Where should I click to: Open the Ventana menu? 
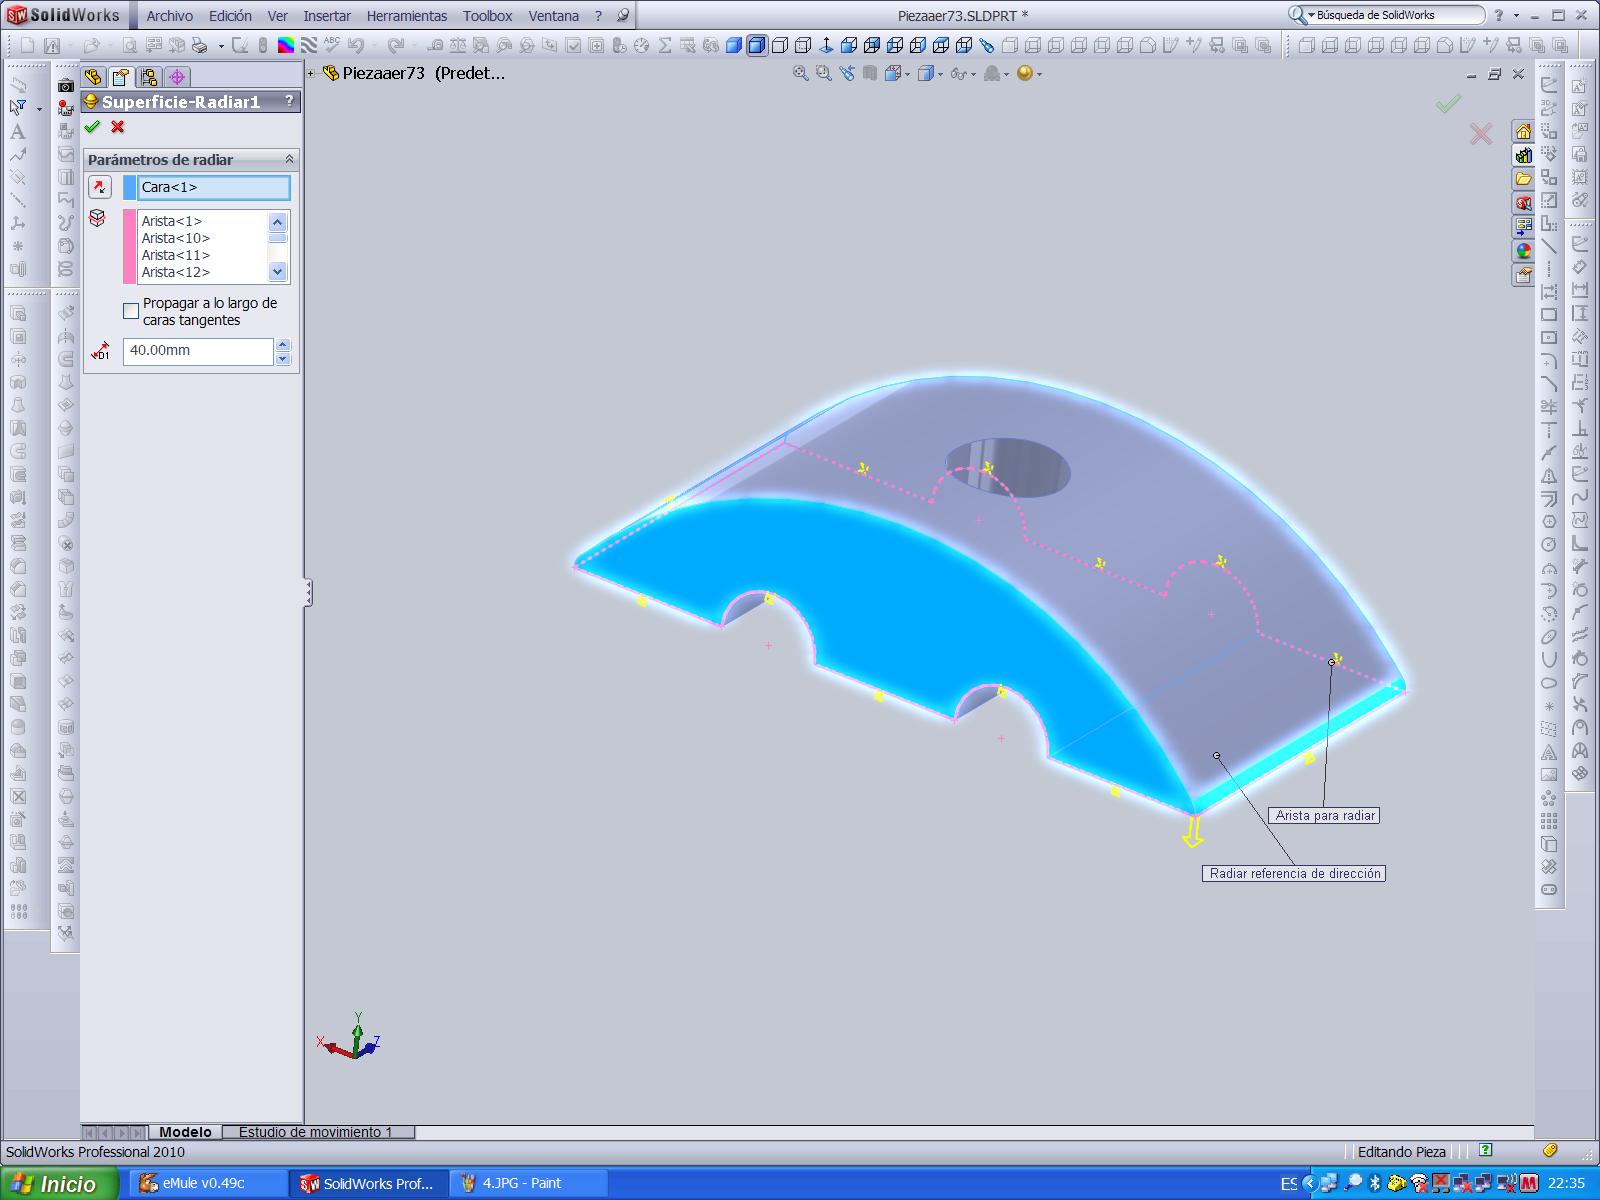554,16
